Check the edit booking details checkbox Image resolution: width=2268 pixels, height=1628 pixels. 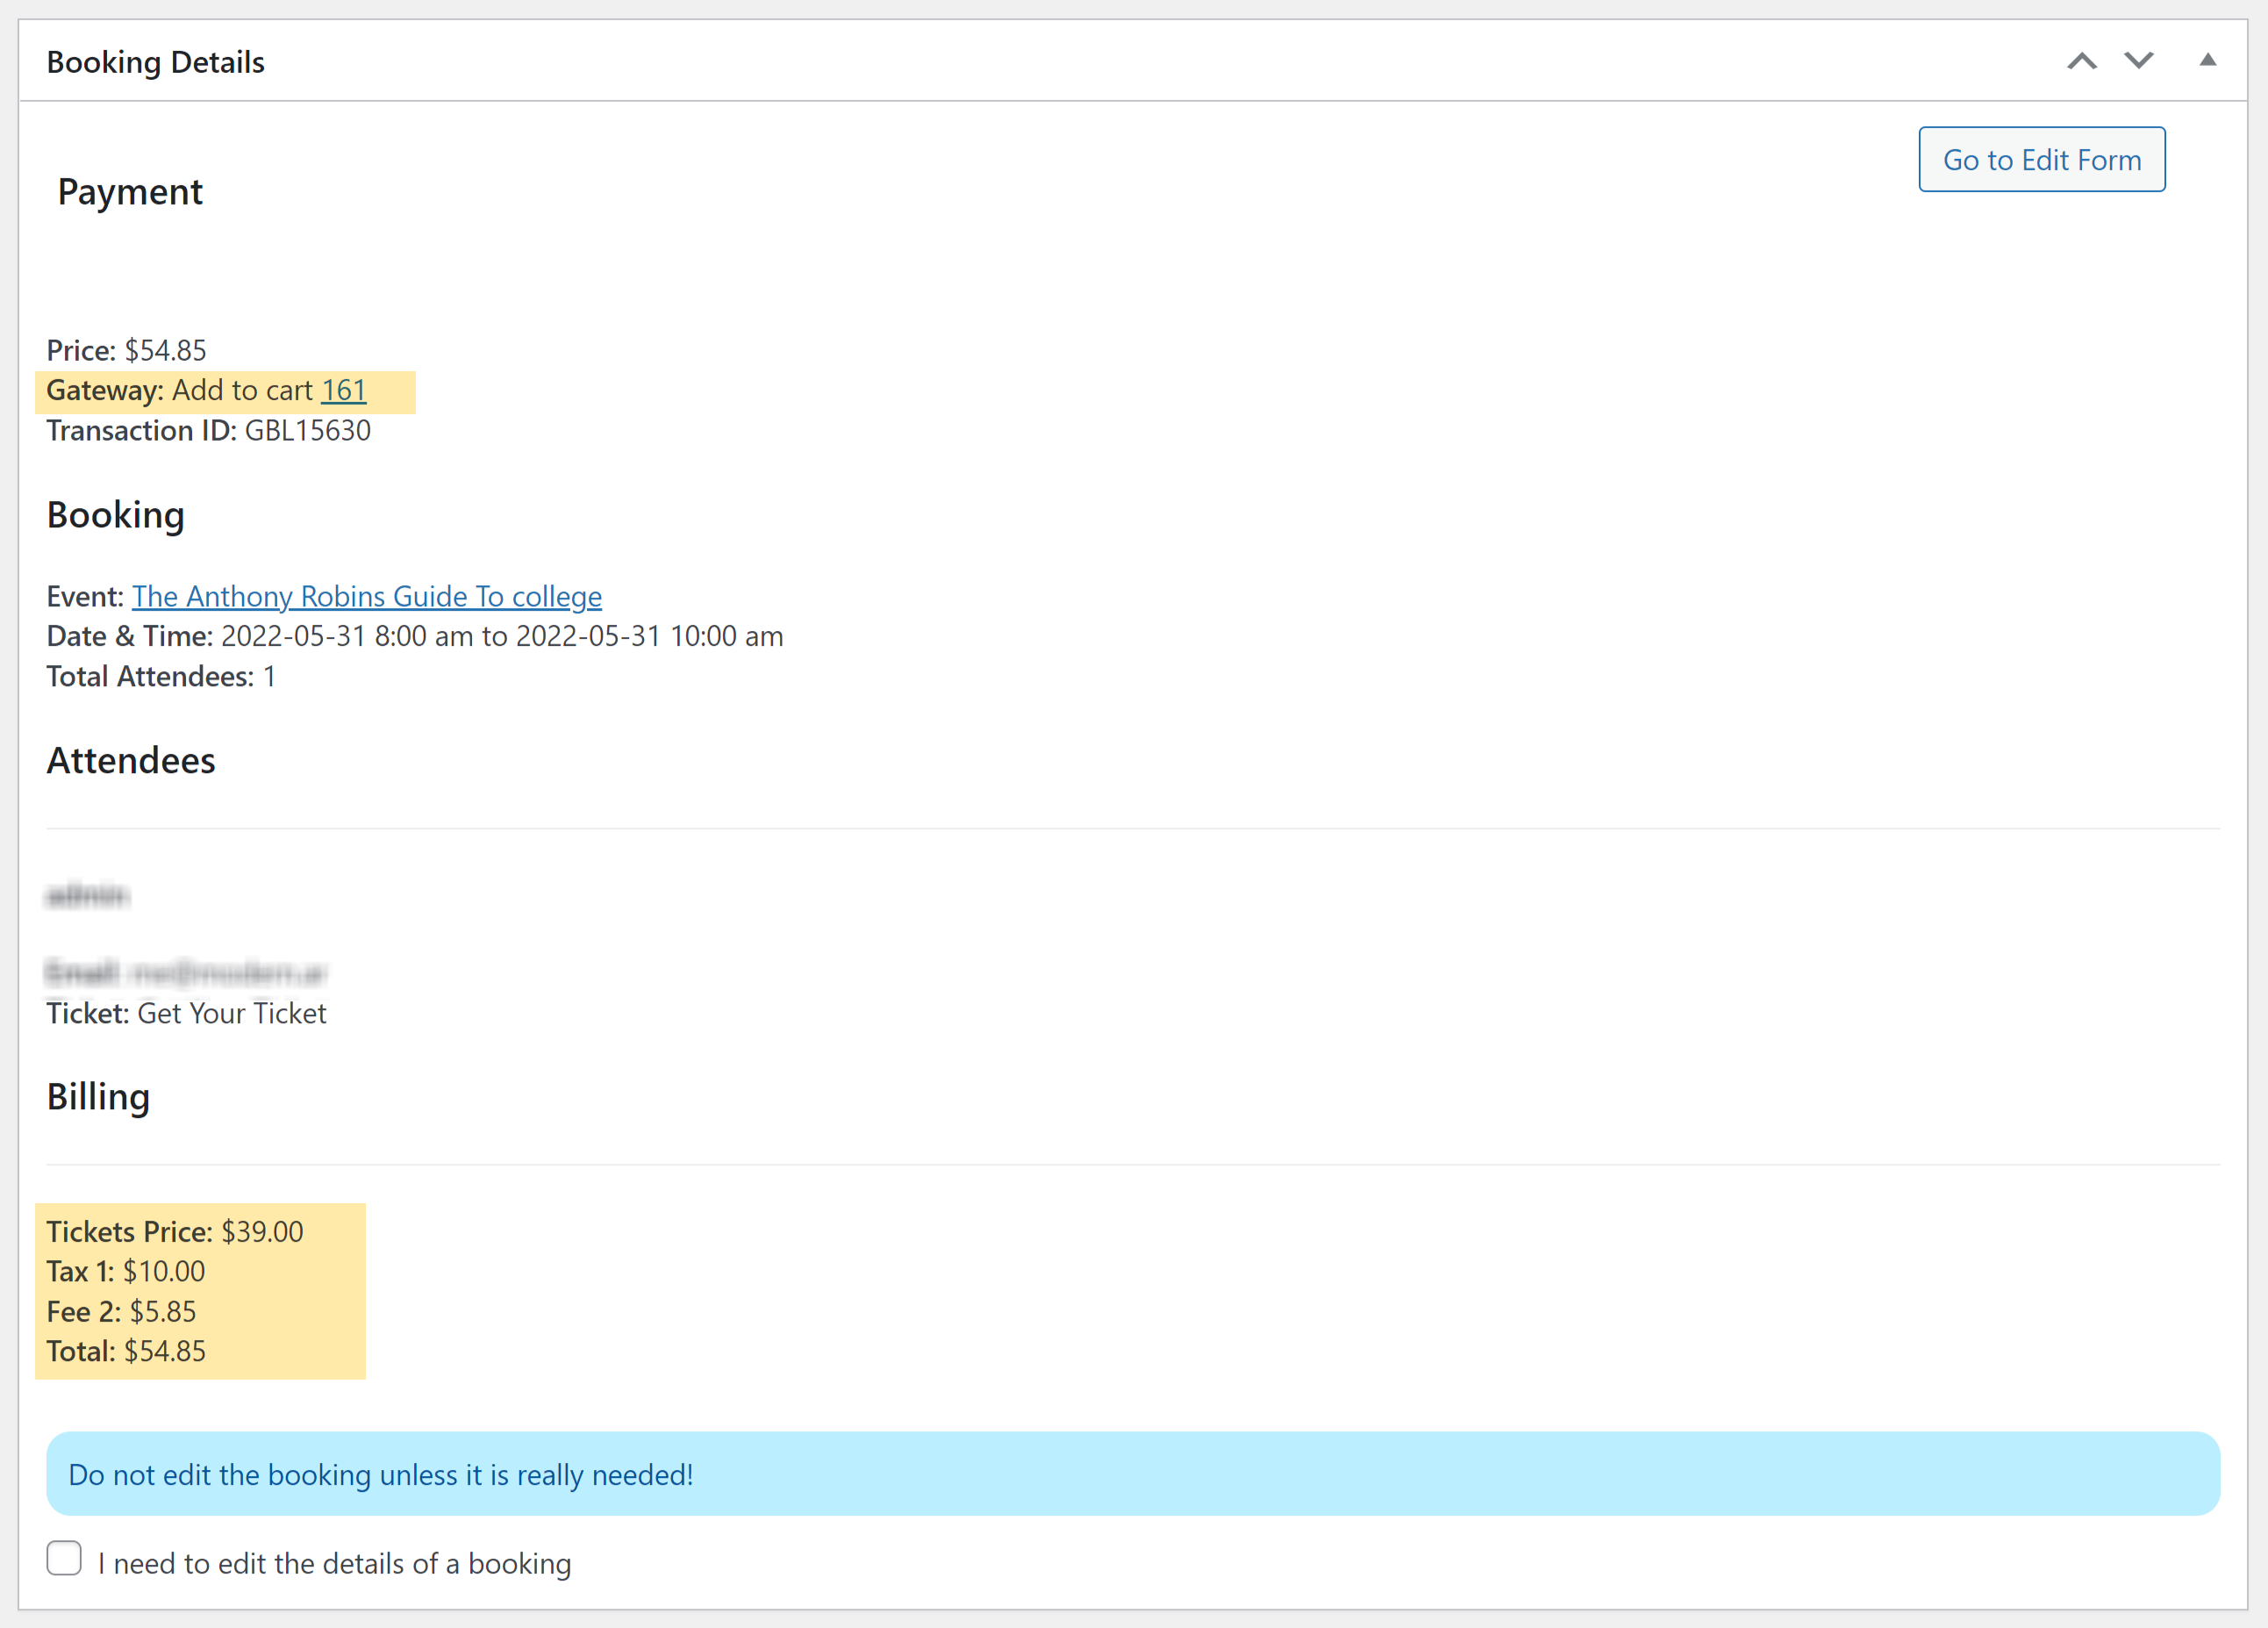64,1558
